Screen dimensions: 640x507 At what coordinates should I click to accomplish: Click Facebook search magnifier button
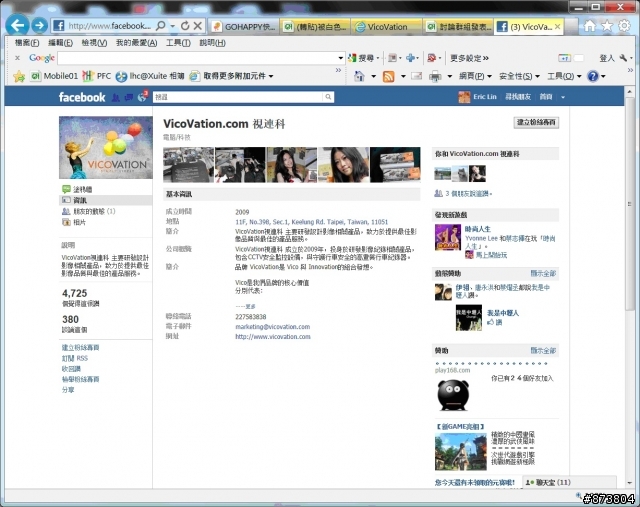click(x=328, y=97)
